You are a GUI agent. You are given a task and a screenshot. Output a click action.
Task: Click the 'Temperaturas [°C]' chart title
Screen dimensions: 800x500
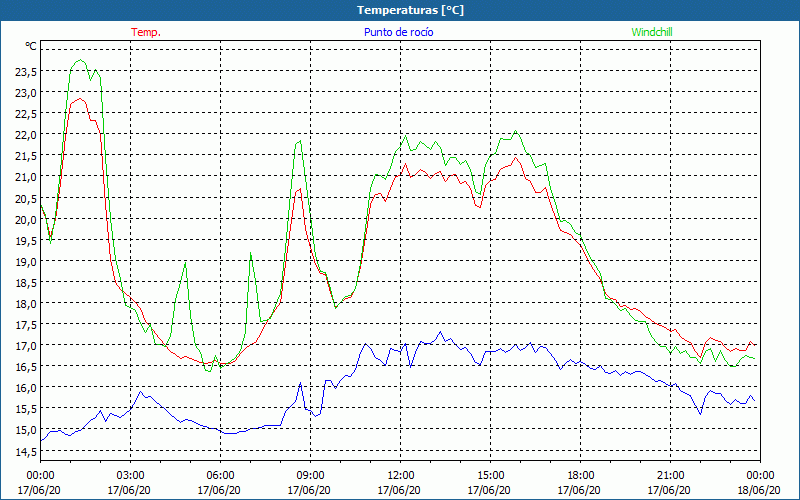[x=410, y=10]
